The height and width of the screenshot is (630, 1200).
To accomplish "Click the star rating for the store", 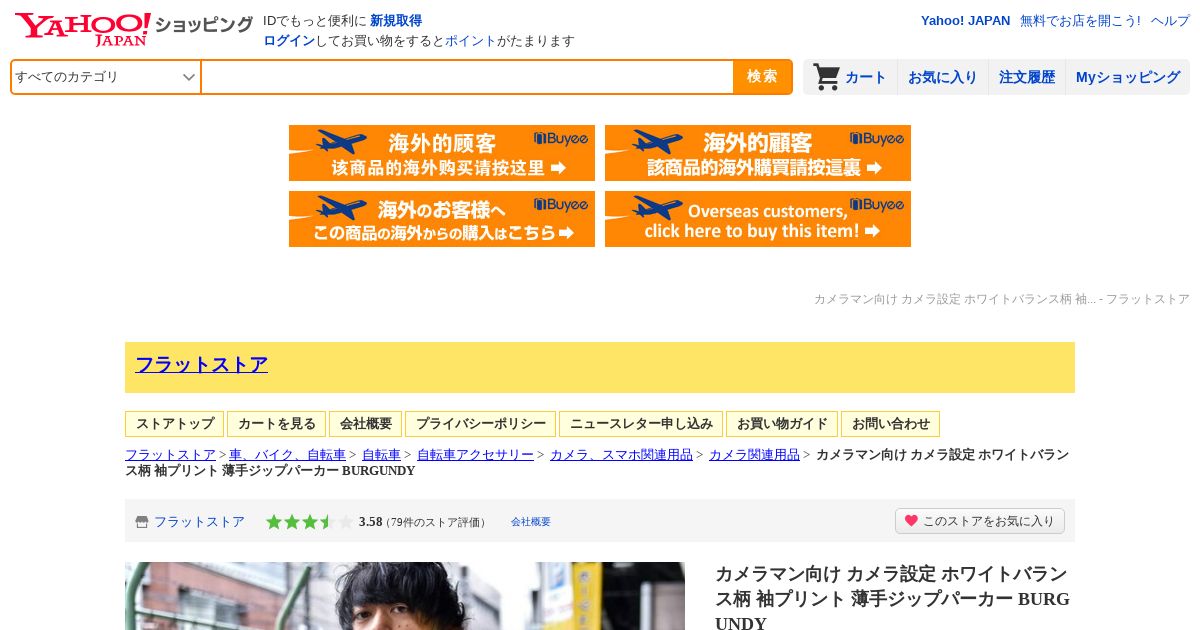I will point(309,521).
